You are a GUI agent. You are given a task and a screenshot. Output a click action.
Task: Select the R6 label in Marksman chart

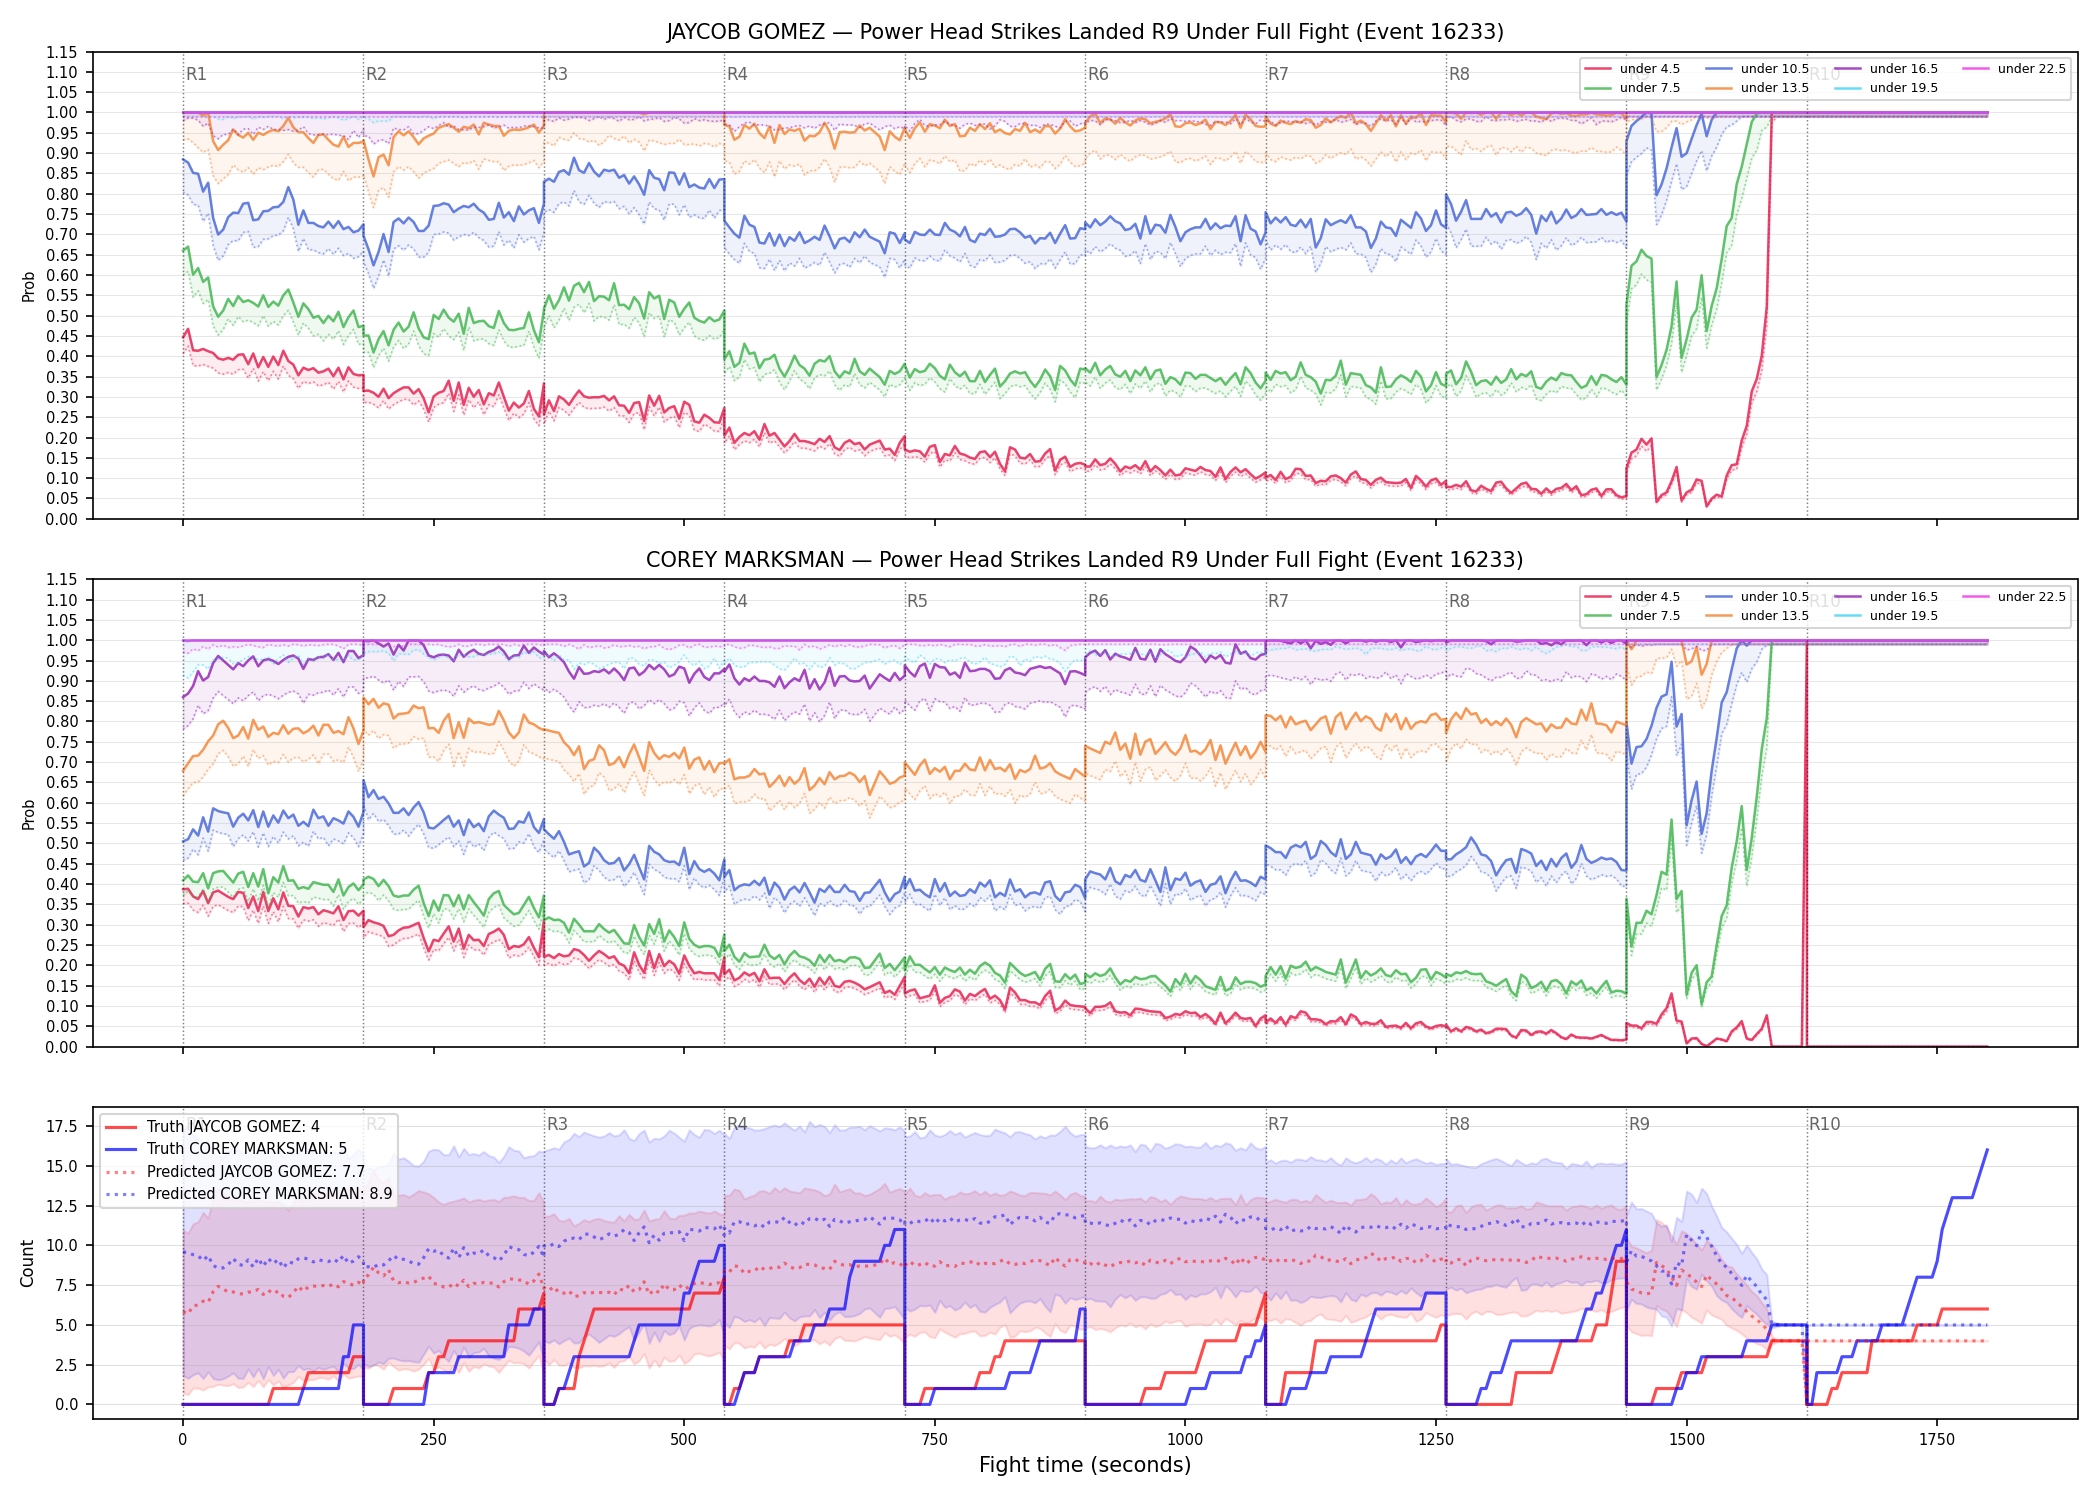pyautogui.click(x=1098, y=601)
